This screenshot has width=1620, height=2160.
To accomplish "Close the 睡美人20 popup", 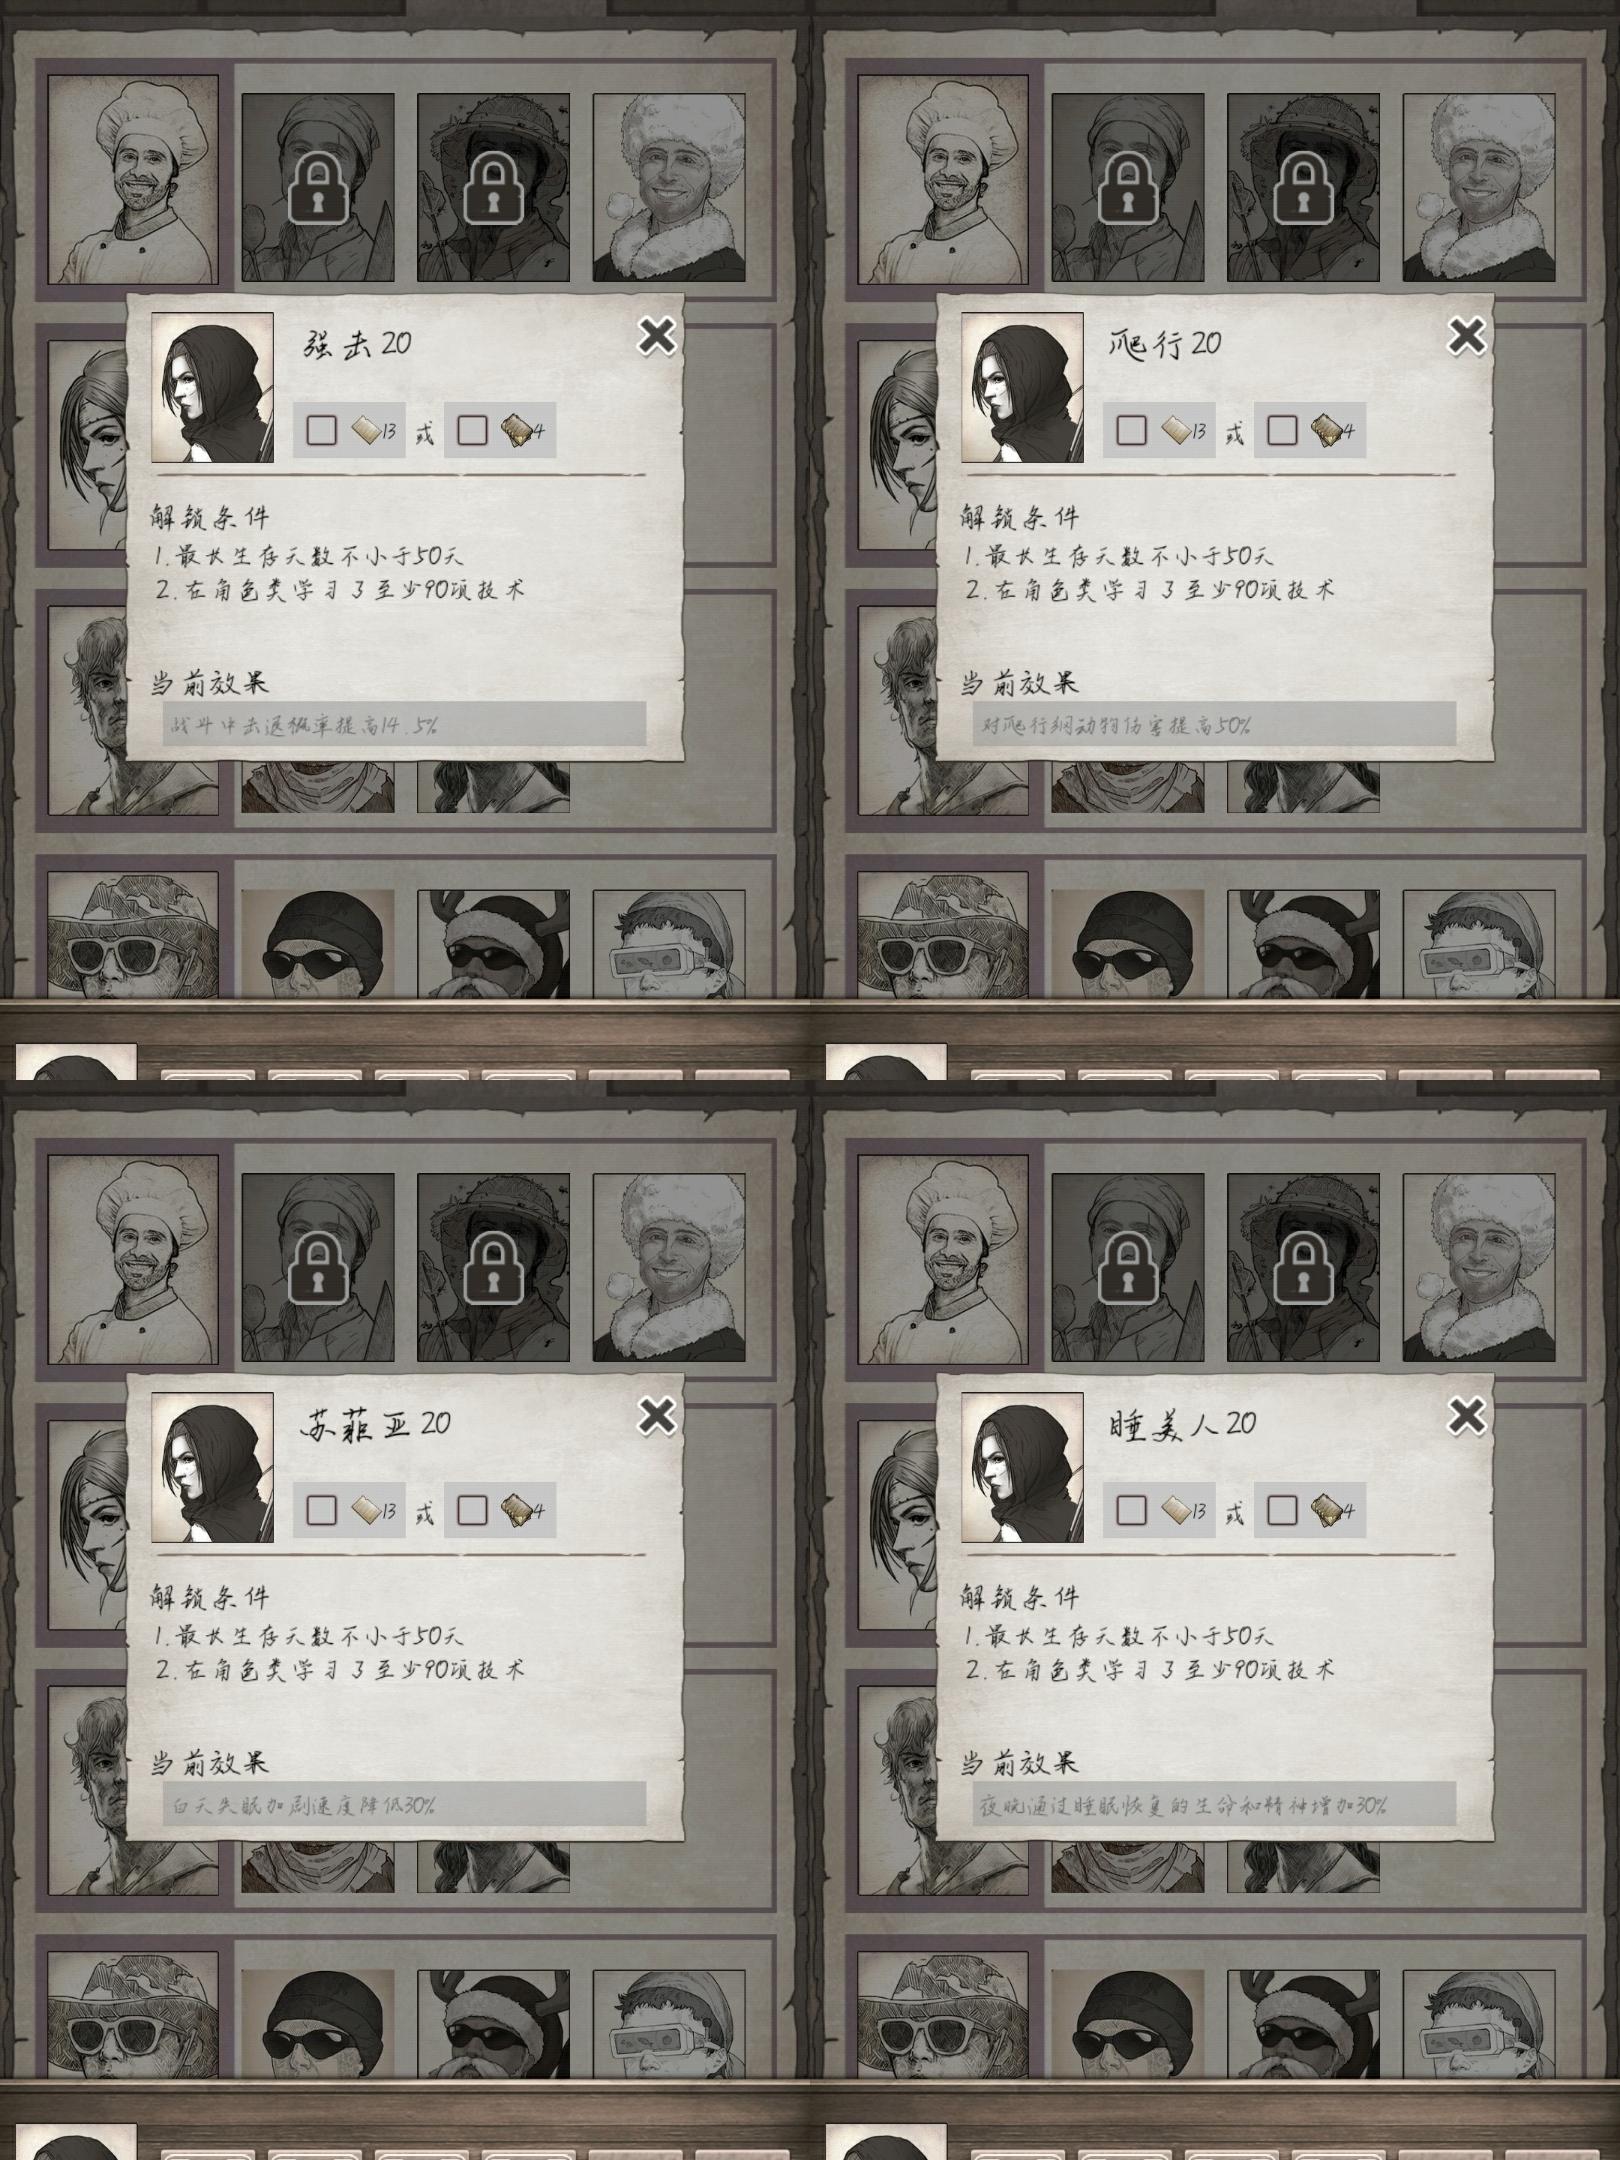I will pos(1467,1416).
